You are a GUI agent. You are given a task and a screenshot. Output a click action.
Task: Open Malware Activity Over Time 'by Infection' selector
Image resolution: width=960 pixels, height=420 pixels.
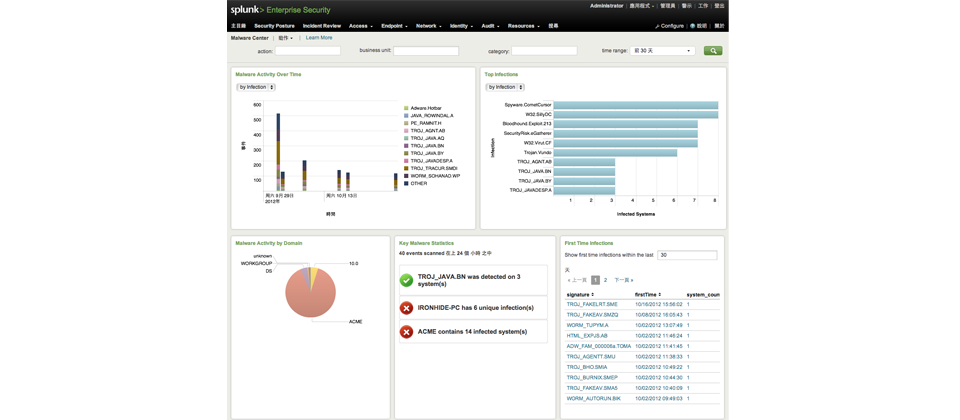[256, 88]
